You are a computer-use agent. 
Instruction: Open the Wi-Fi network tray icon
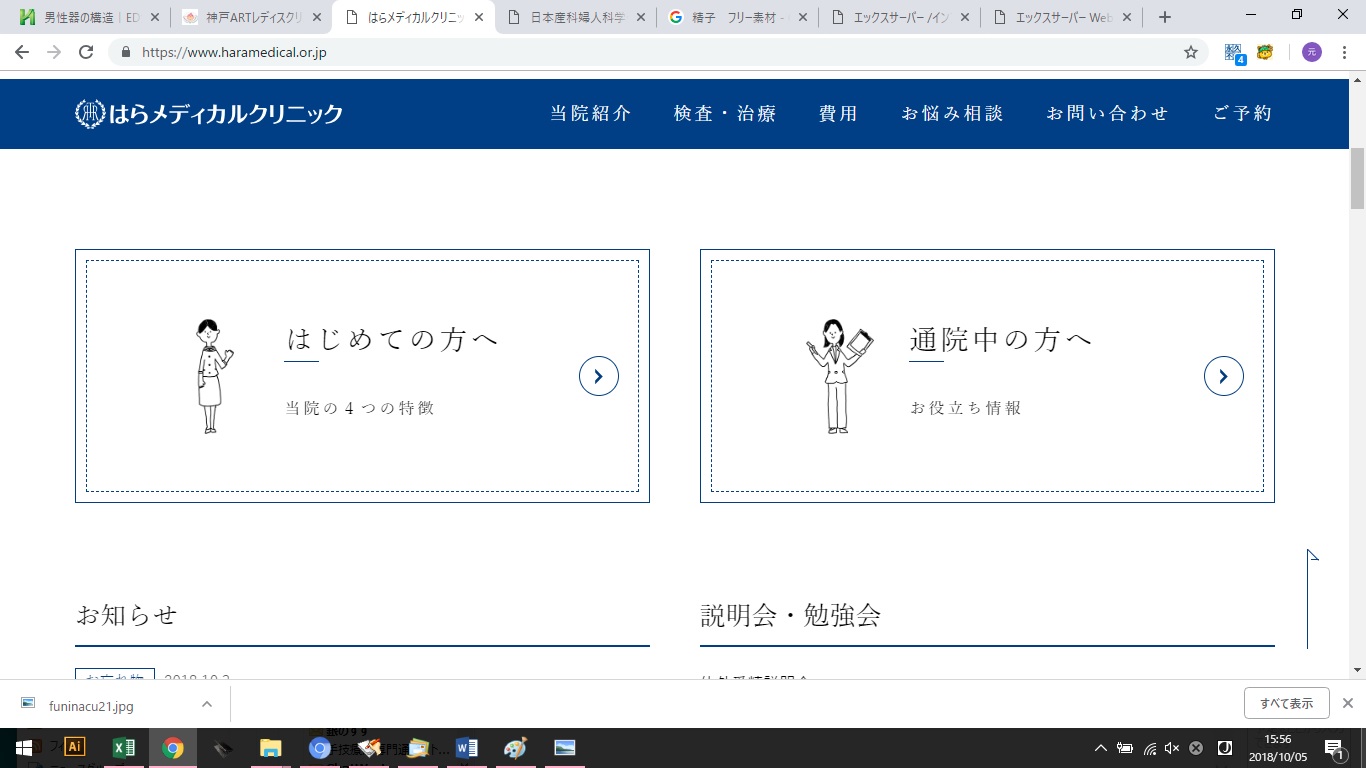tap(1150, 748)
